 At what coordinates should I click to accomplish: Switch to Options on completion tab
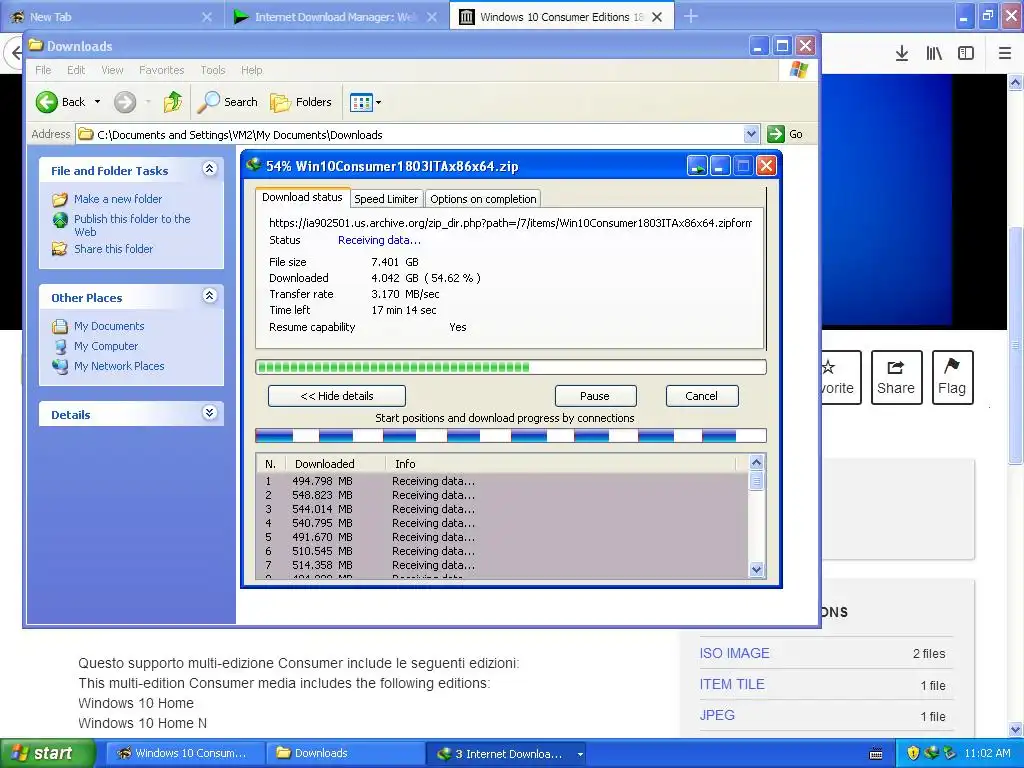point(483,199)
